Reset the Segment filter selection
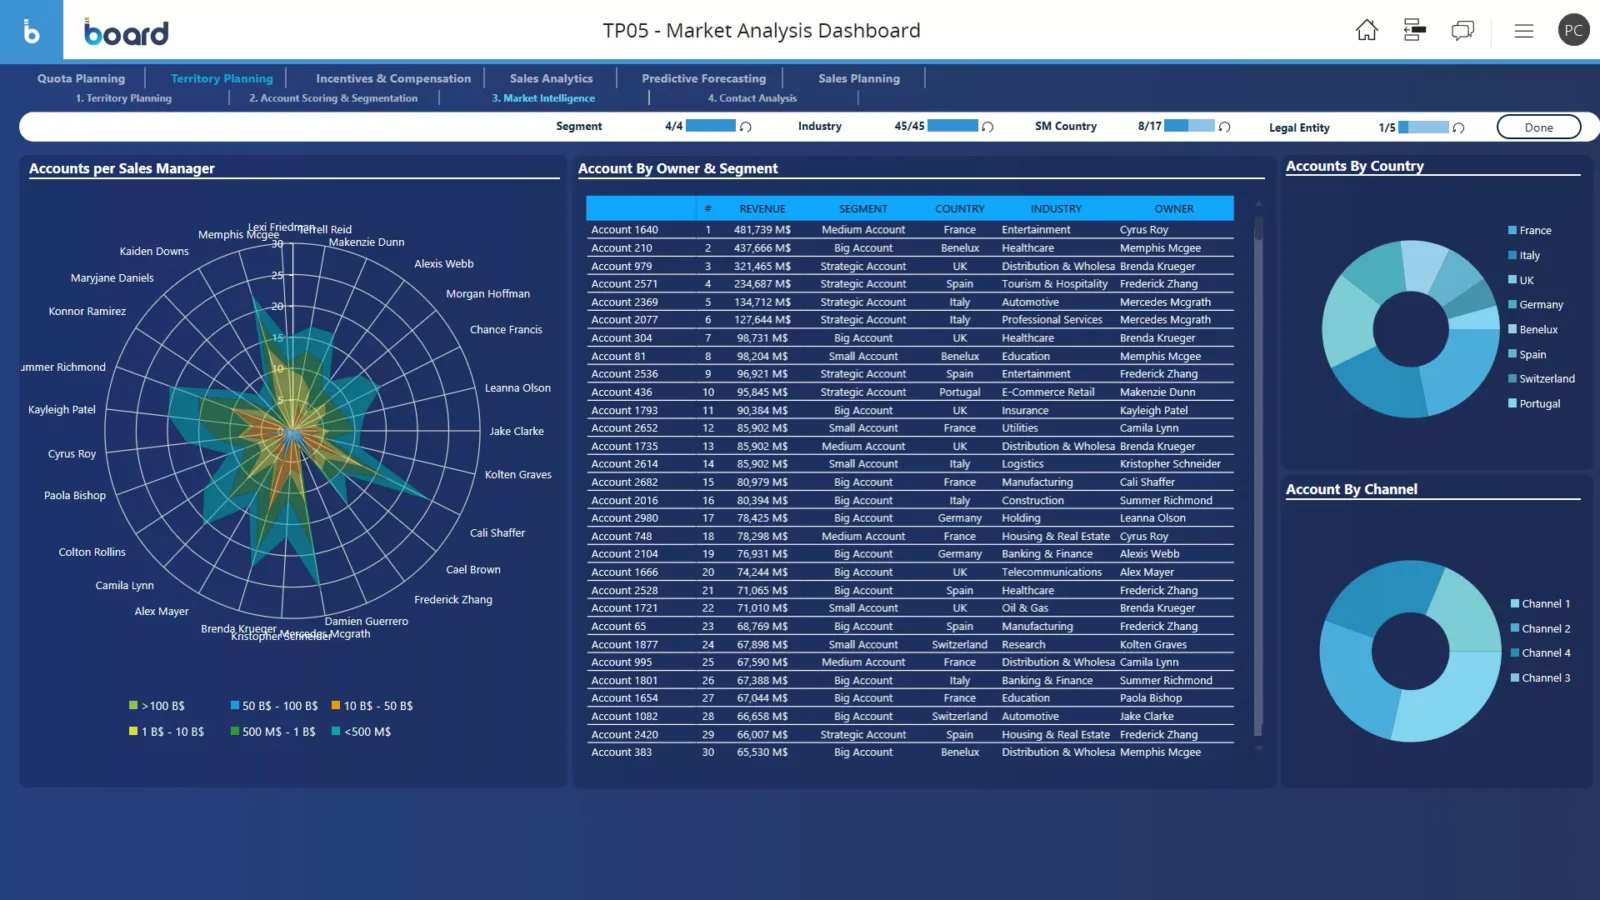This screenshot has width=1600, height=900. (745, 127)
